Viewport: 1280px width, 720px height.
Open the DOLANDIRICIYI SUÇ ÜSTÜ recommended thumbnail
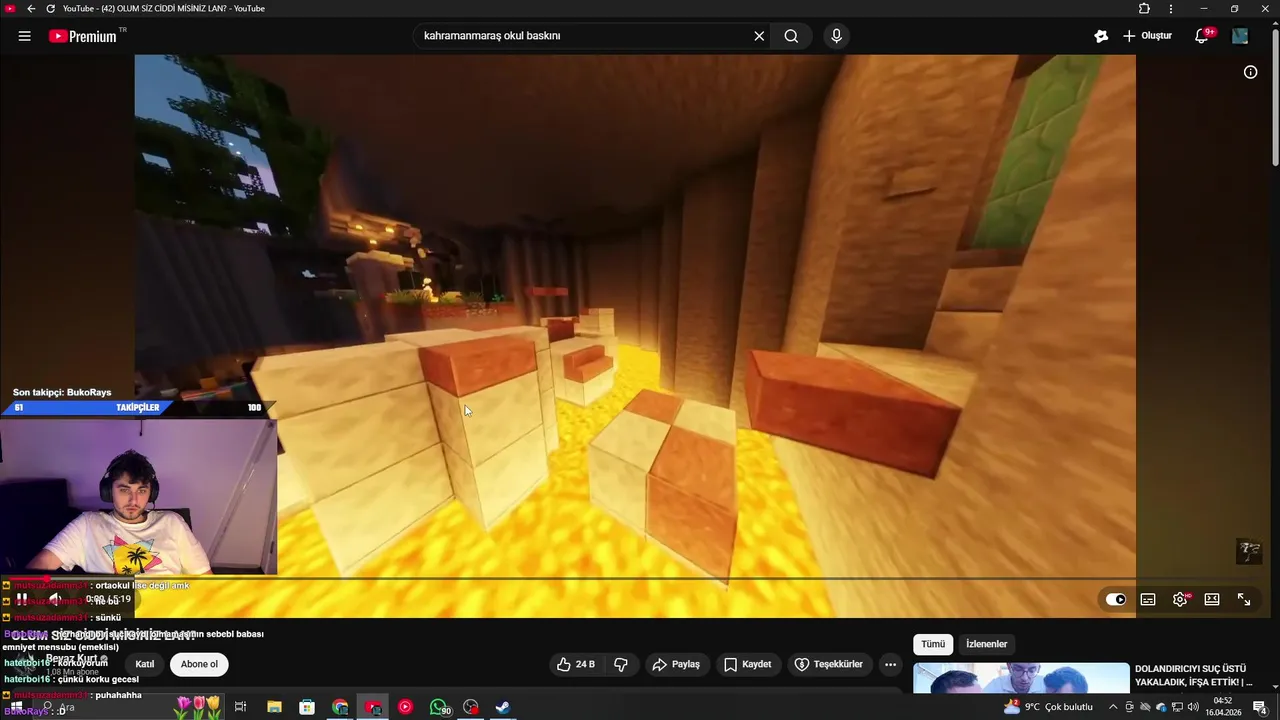(x=1021, y=678)
